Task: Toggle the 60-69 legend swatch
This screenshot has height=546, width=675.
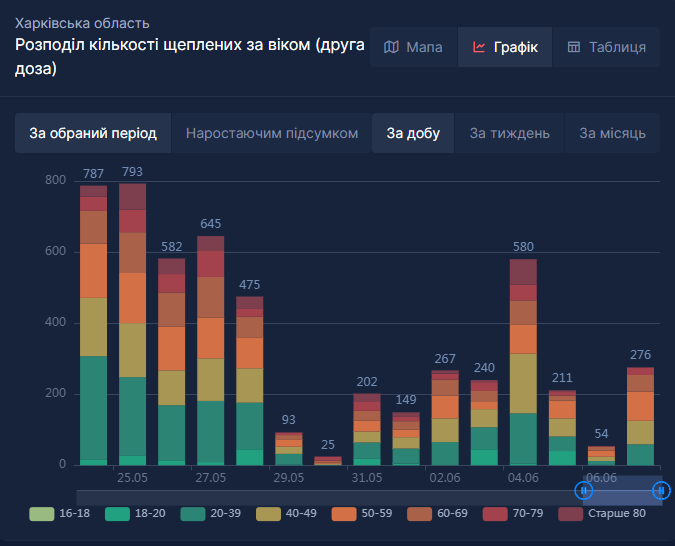Action: (x=443, y=514)
